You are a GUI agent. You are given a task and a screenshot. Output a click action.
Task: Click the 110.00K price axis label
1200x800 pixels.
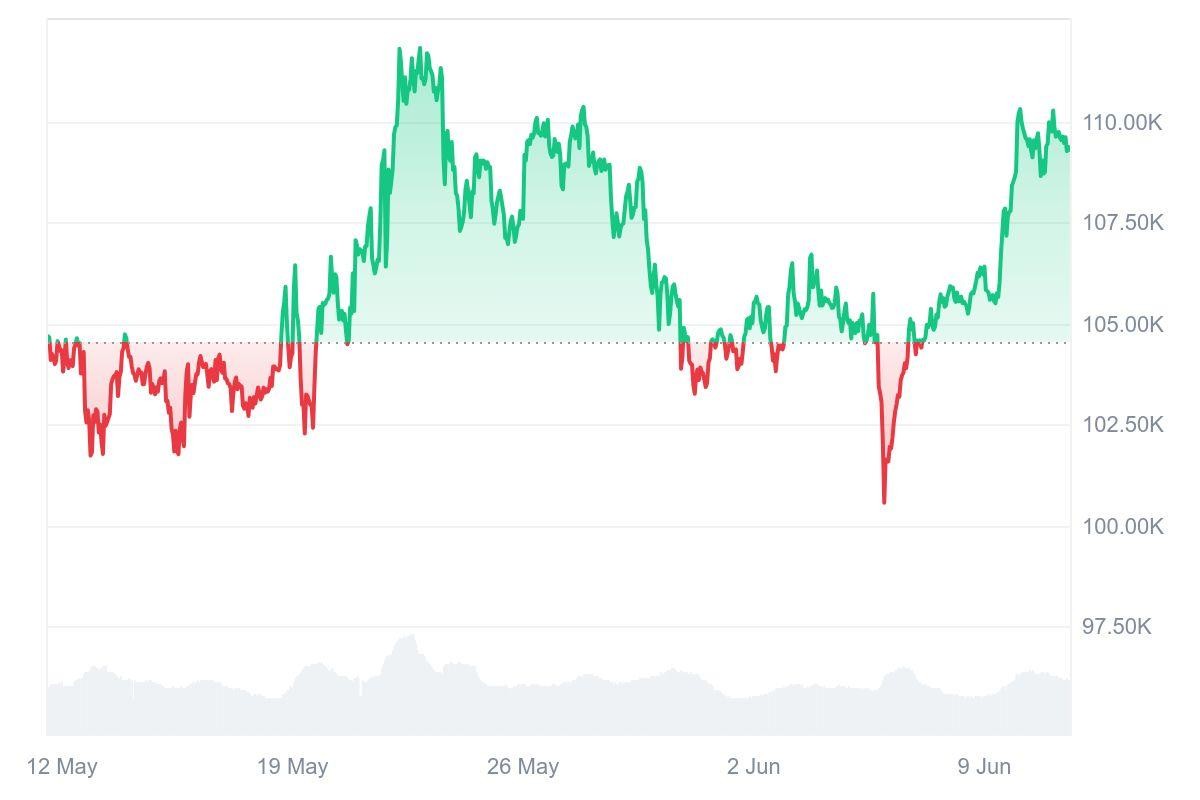pyautogui.click(x=1122, y=123)
